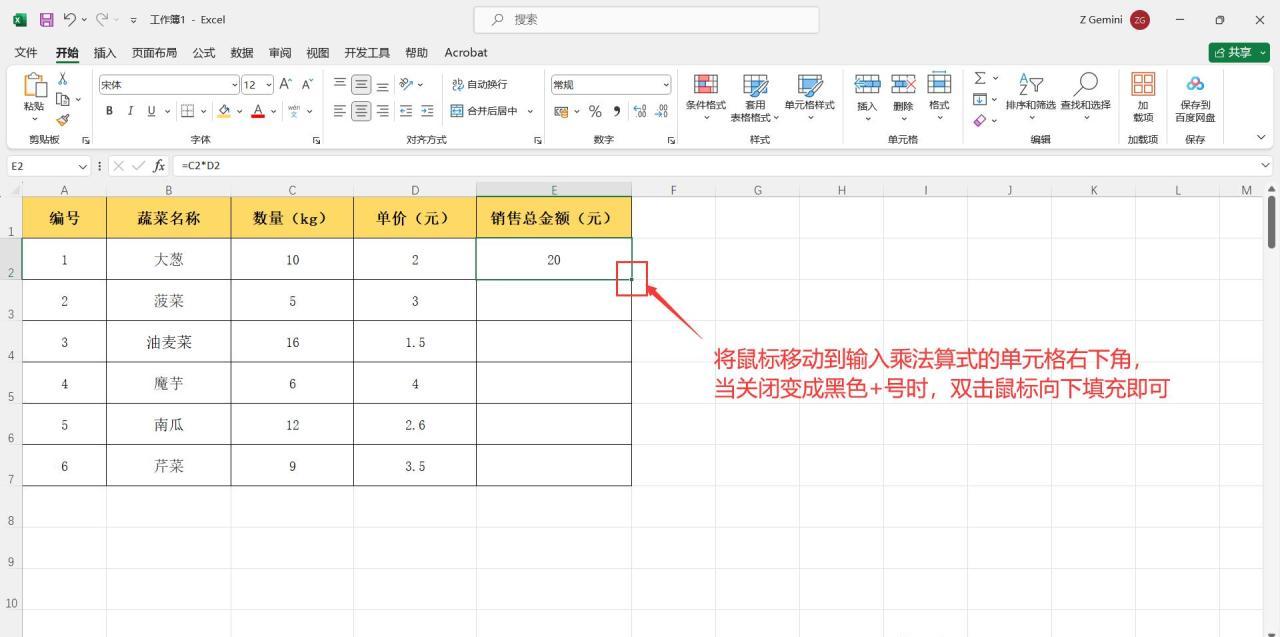Apply percent style (%)
Viewport: 1280px width, 637px height.
click(595, 111)
